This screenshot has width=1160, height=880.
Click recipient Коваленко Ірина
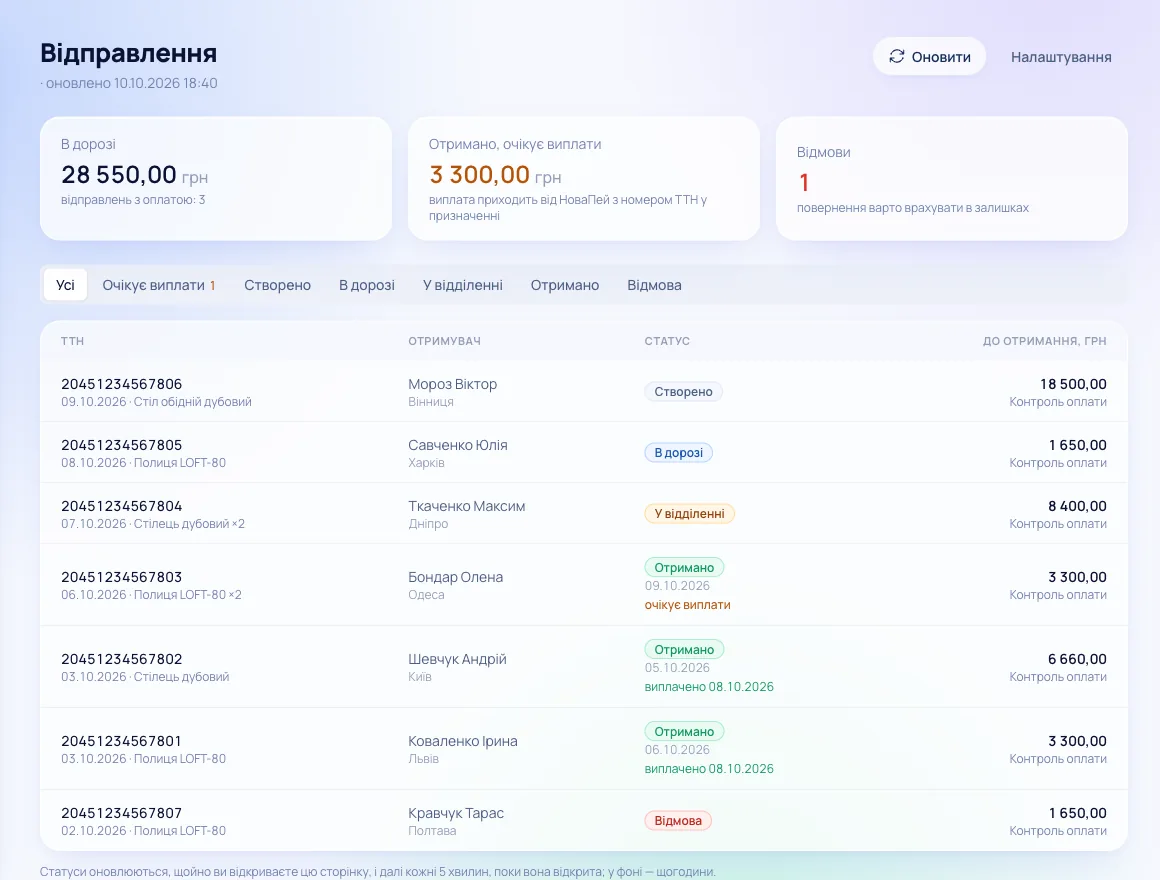(x=462, y=741)
